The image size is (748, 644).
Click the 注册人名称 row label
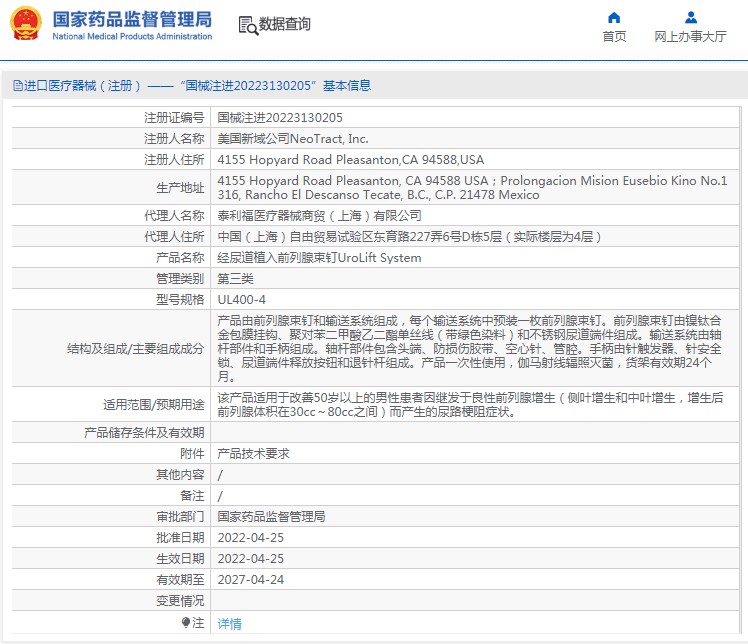pos(174,139)
